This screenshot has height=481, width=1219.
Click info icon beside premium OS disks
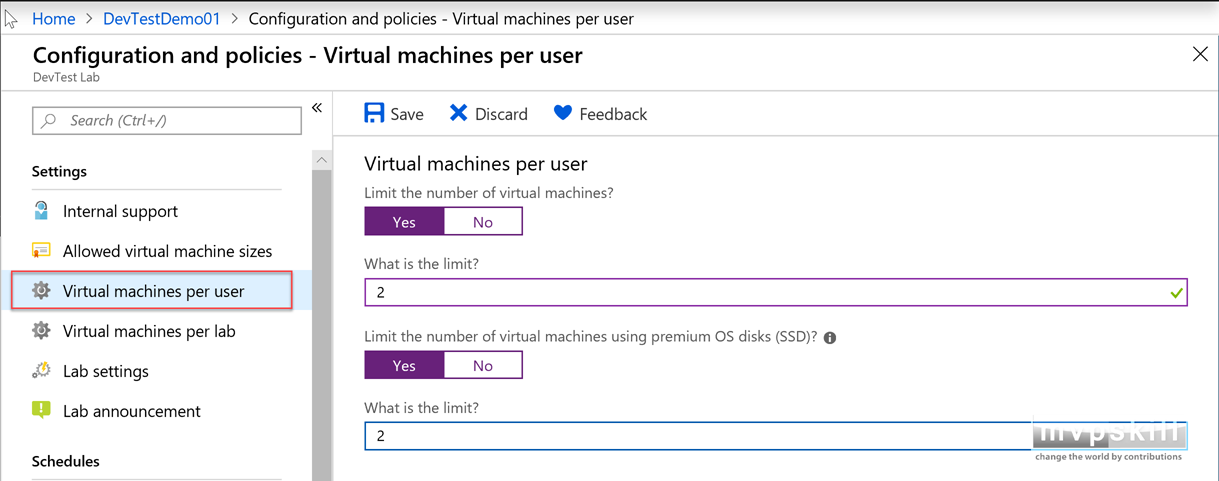pos(829,338)
